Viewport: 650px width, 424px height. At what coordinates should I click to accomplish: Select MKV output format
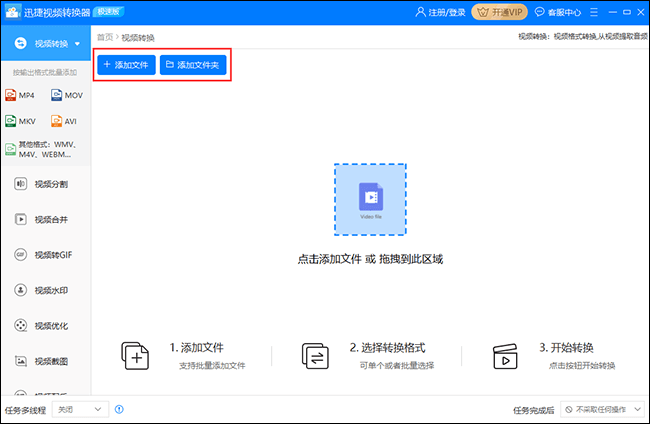pyautogui.click(x=20, y=121)
